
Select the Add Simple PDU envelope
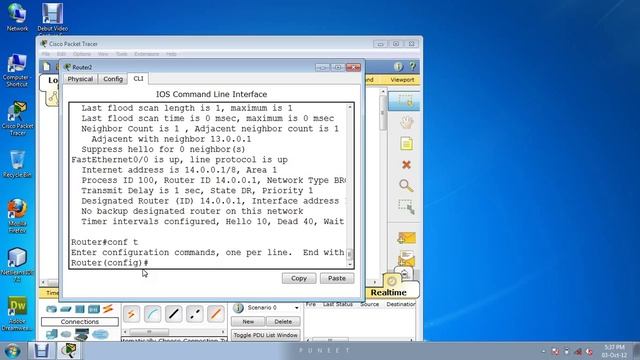(407, 238)
